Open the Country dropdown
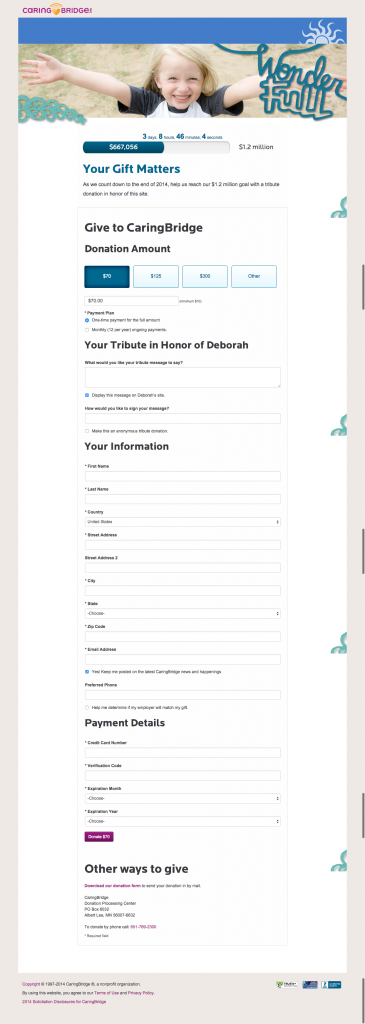 pyautogui.click(x=183, y=522)
